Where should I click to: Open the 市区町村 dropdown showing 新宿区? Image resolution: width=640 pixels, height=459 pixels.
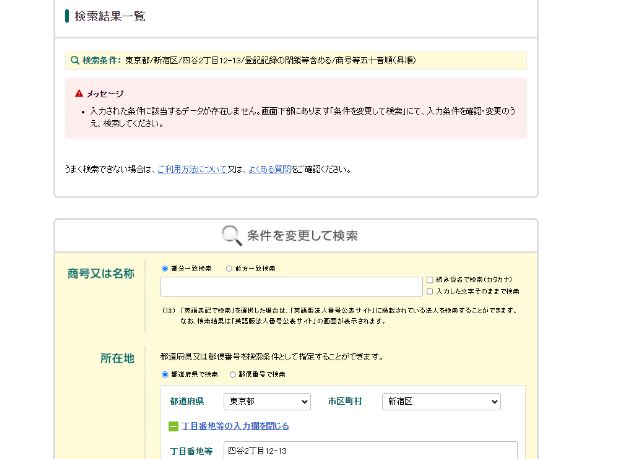(x=440, y=402)
